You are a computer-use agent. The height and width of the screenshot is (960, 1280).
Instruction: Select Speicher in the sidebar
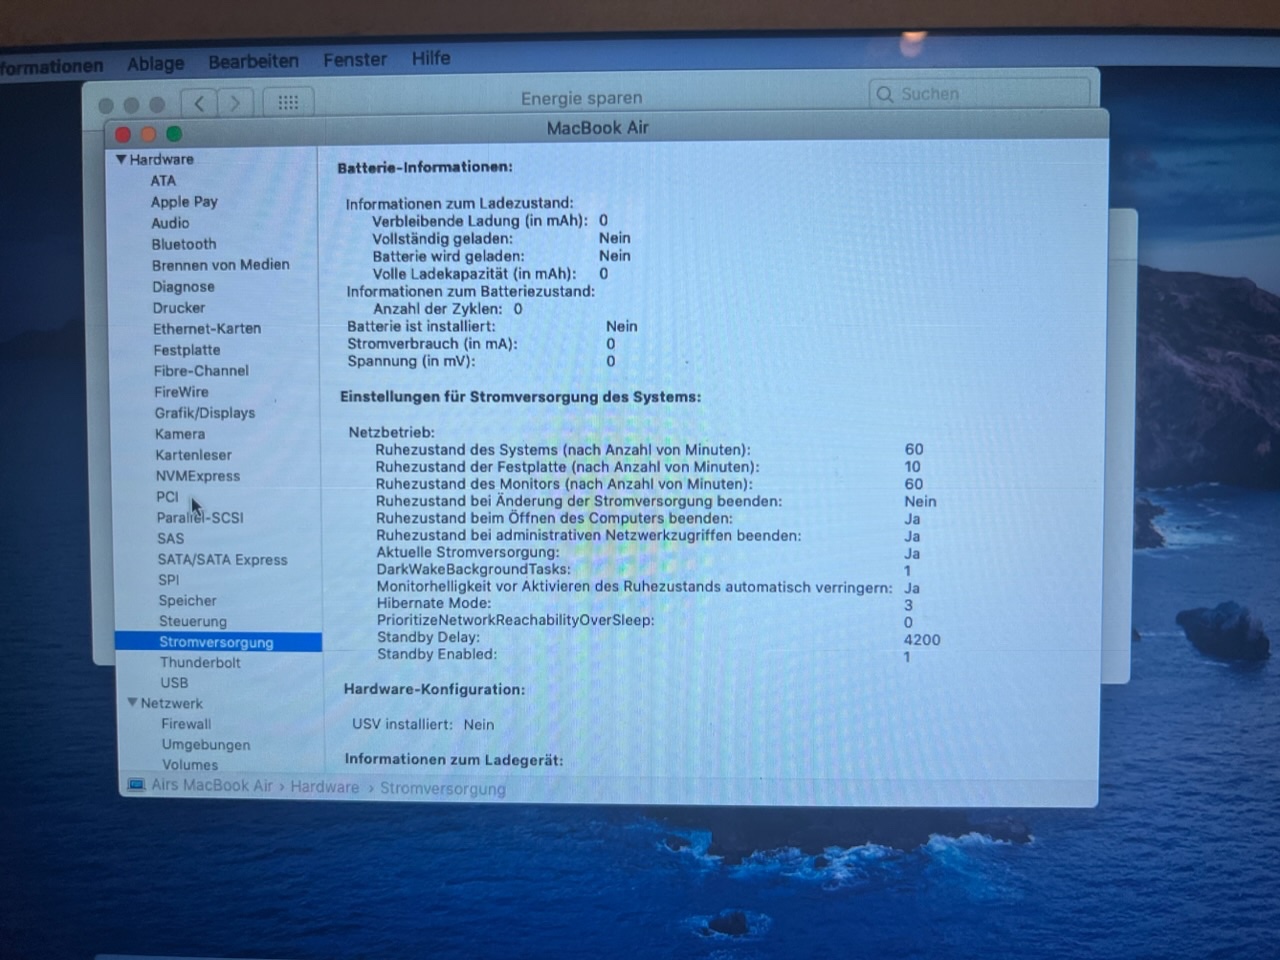[187, 601]
